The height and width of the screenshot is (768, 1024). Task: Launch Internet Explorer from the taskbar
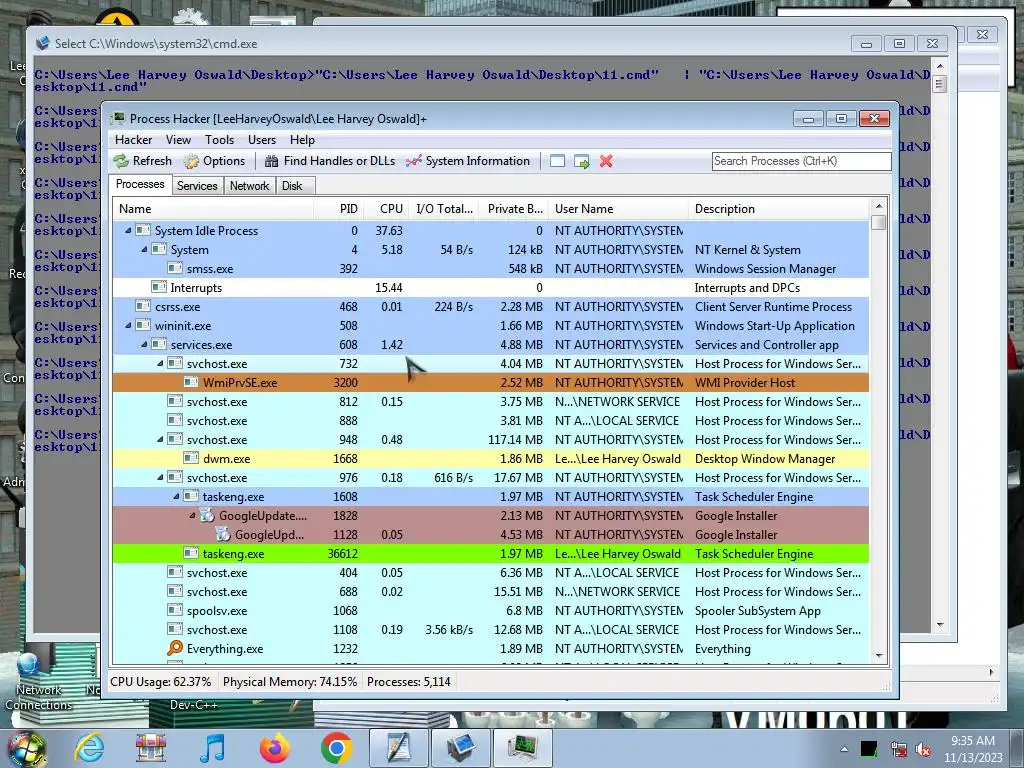tap(89, 748)
